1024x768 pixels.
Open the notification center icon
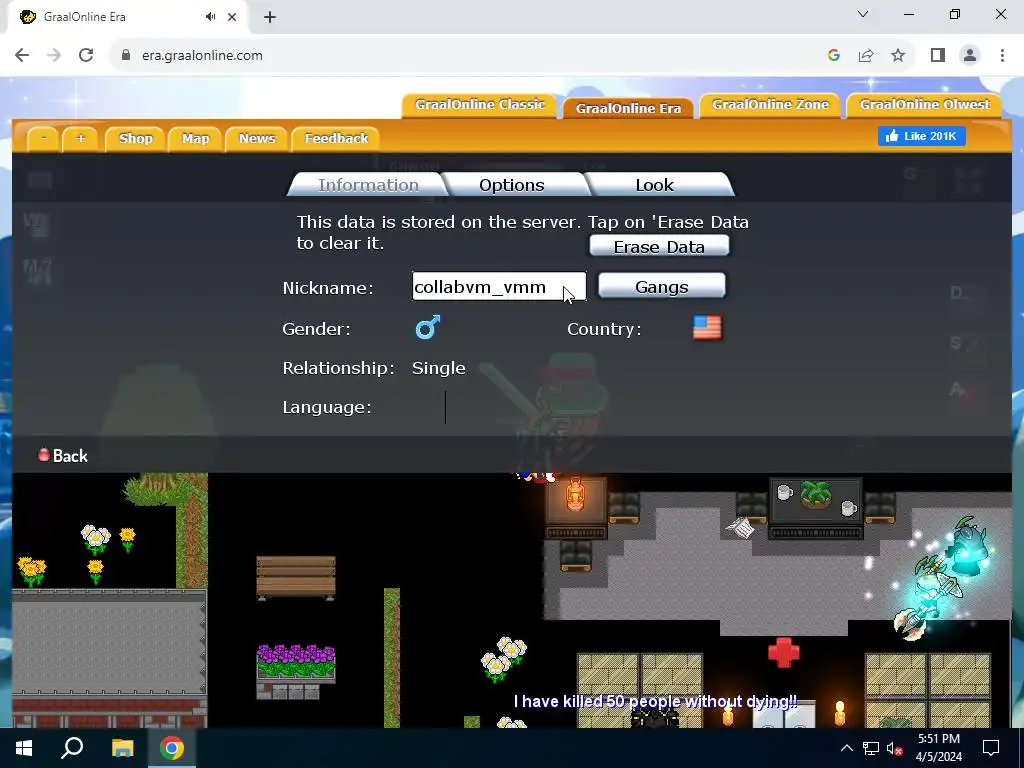[991, 748]
